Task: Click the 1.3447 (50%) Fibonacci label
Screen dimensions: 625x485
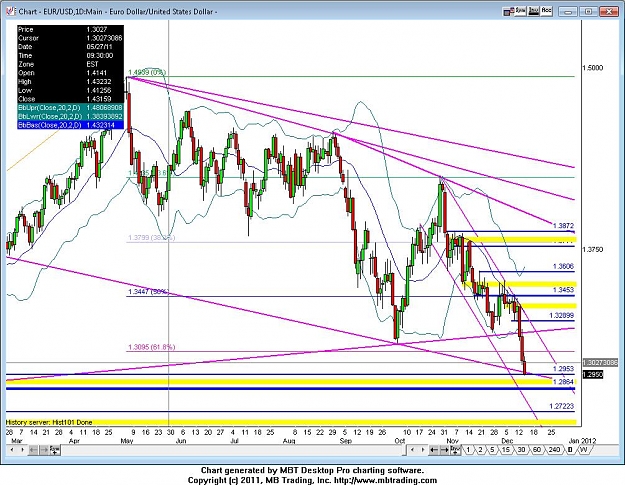Action: [x=148, y=292]
